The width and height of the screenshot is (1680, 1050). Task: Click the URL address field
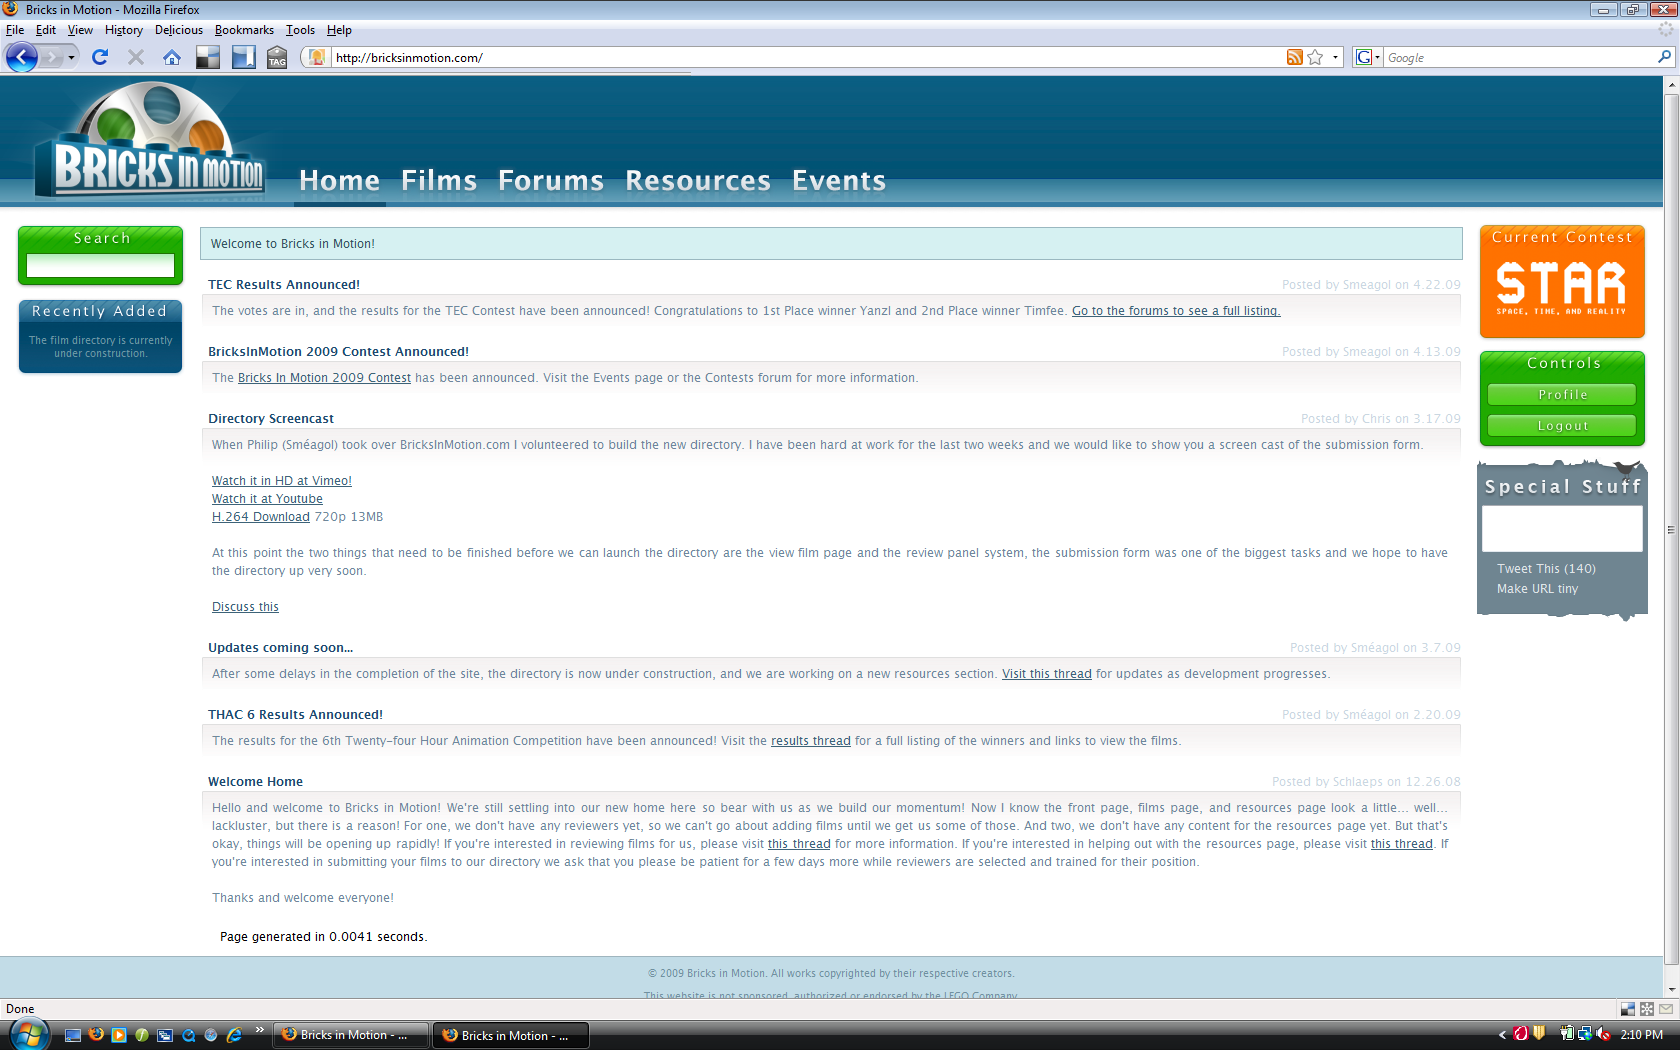(808, 58)
